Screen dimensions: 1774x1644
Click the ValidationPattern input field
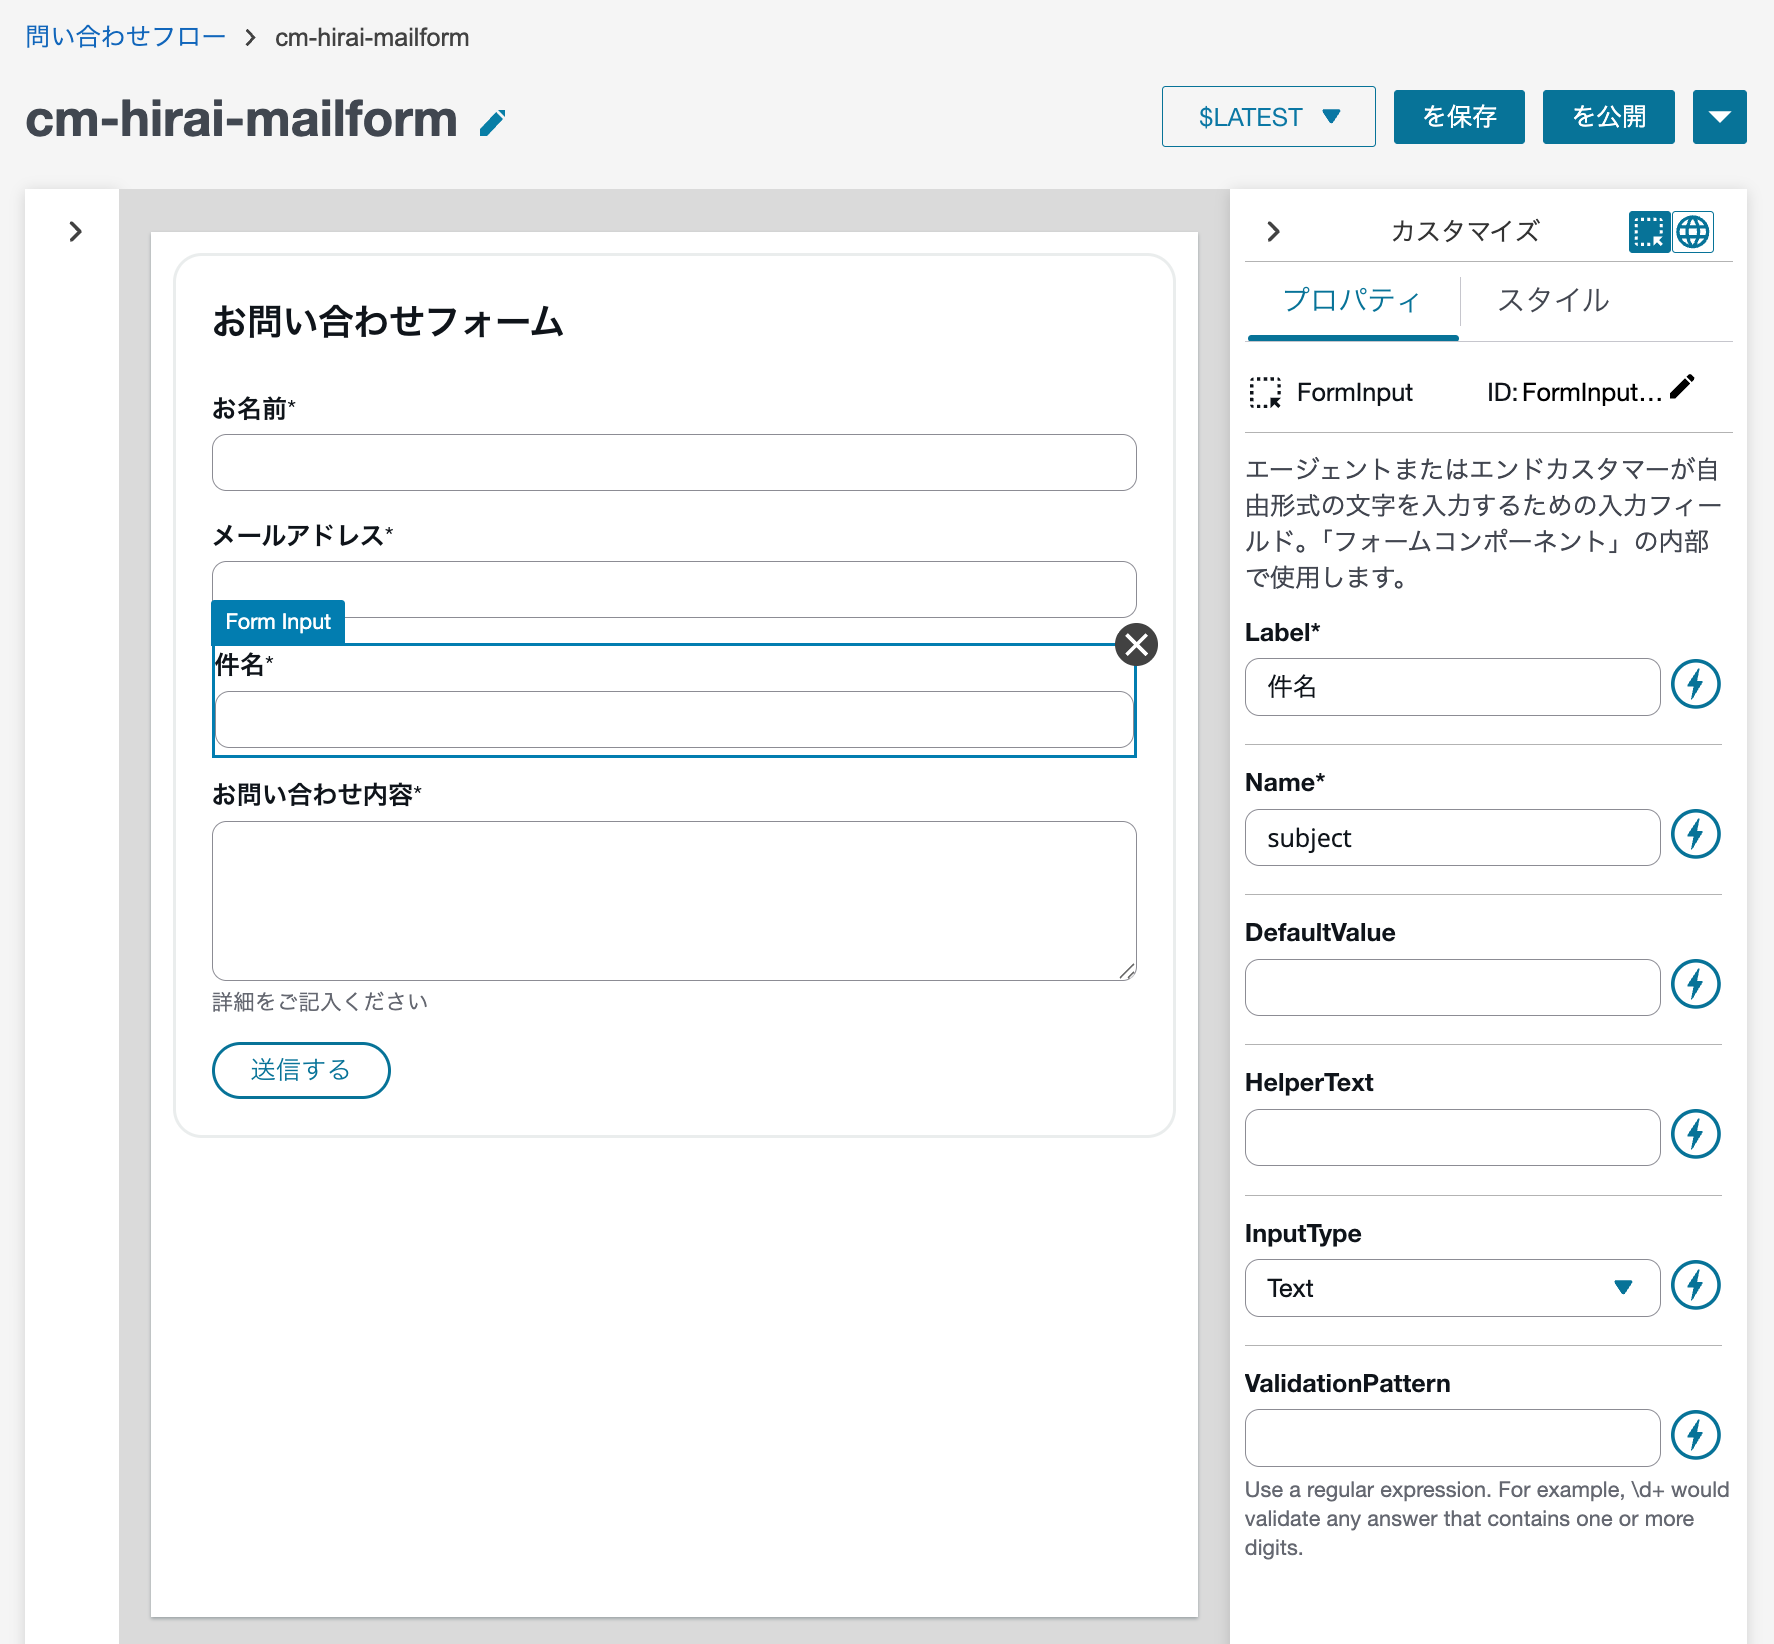(x=1452, y=1438)
